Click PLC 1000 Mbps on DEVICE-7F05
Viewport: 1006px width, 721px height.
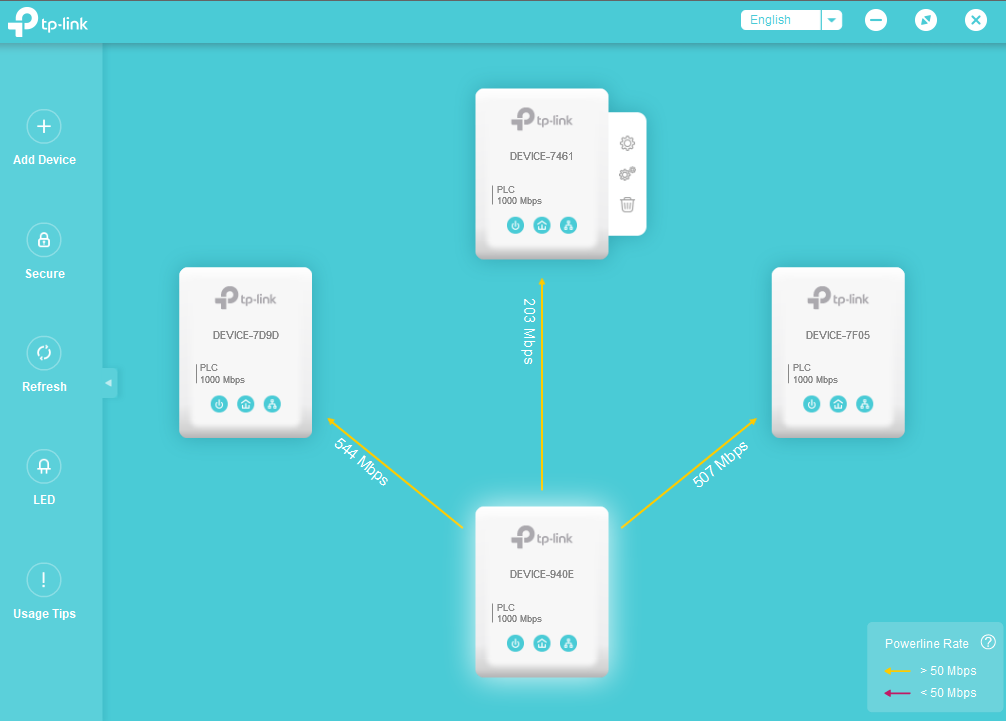coord(814,373)
